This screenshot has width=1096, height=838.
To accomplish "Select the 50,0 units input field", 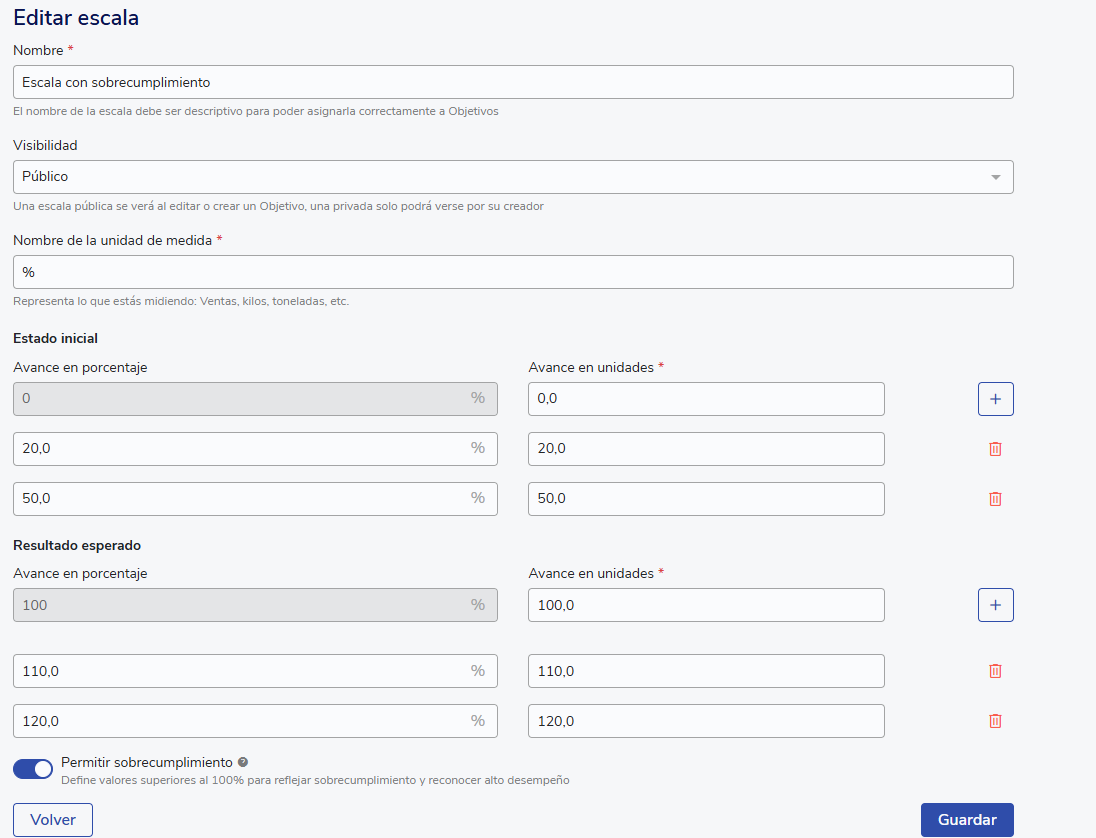I will pyautogui.click(x=706, y=499).
